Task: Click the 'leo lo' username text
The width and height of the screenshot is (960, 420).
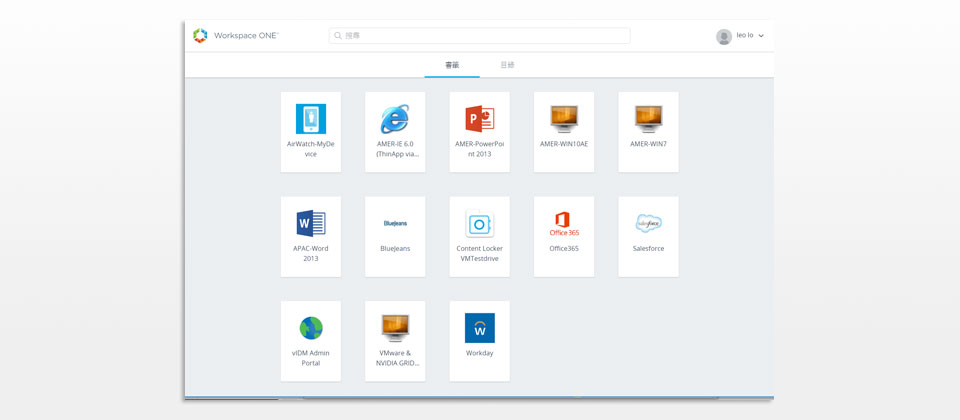Action: coord(745,36)
